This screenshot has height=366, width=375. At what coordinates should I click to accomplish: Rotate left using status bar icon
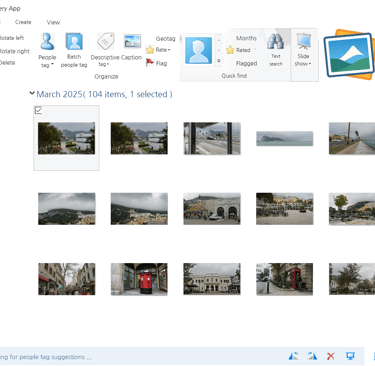point(293,356)
